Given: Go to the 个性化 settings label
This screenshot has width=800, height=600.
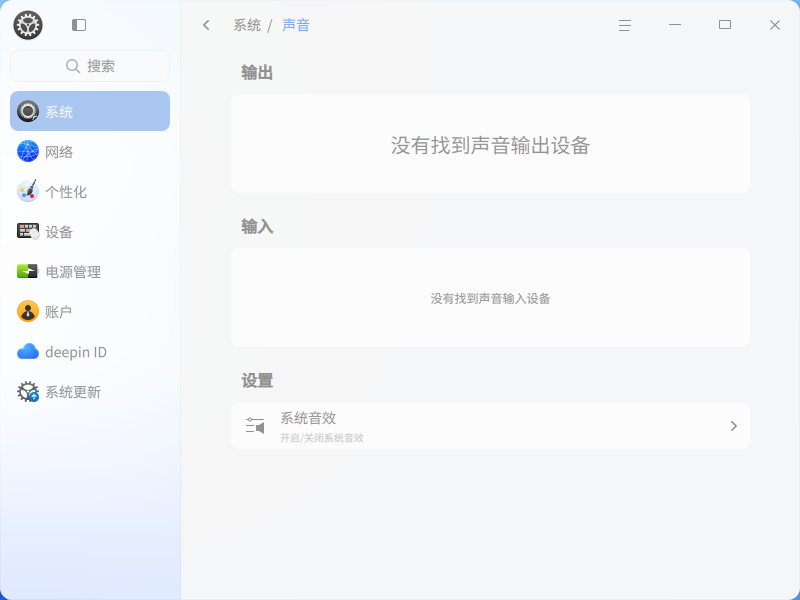Looking at the screenshot, I should (x=66, y=192).
